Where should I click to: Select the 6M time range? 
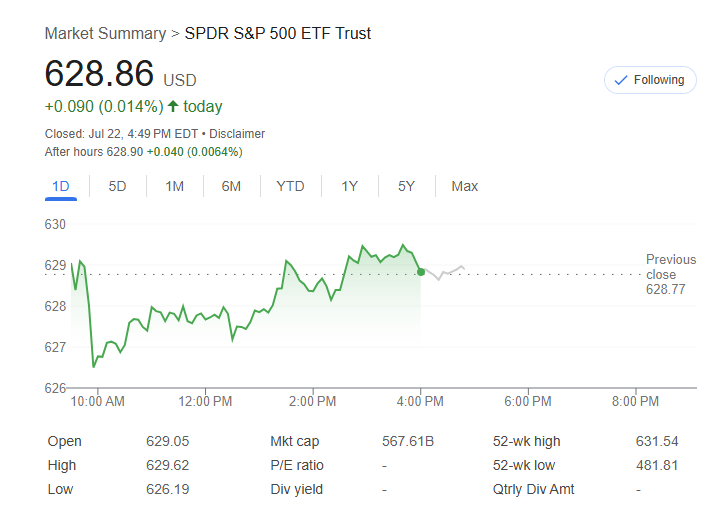(231, 186)
